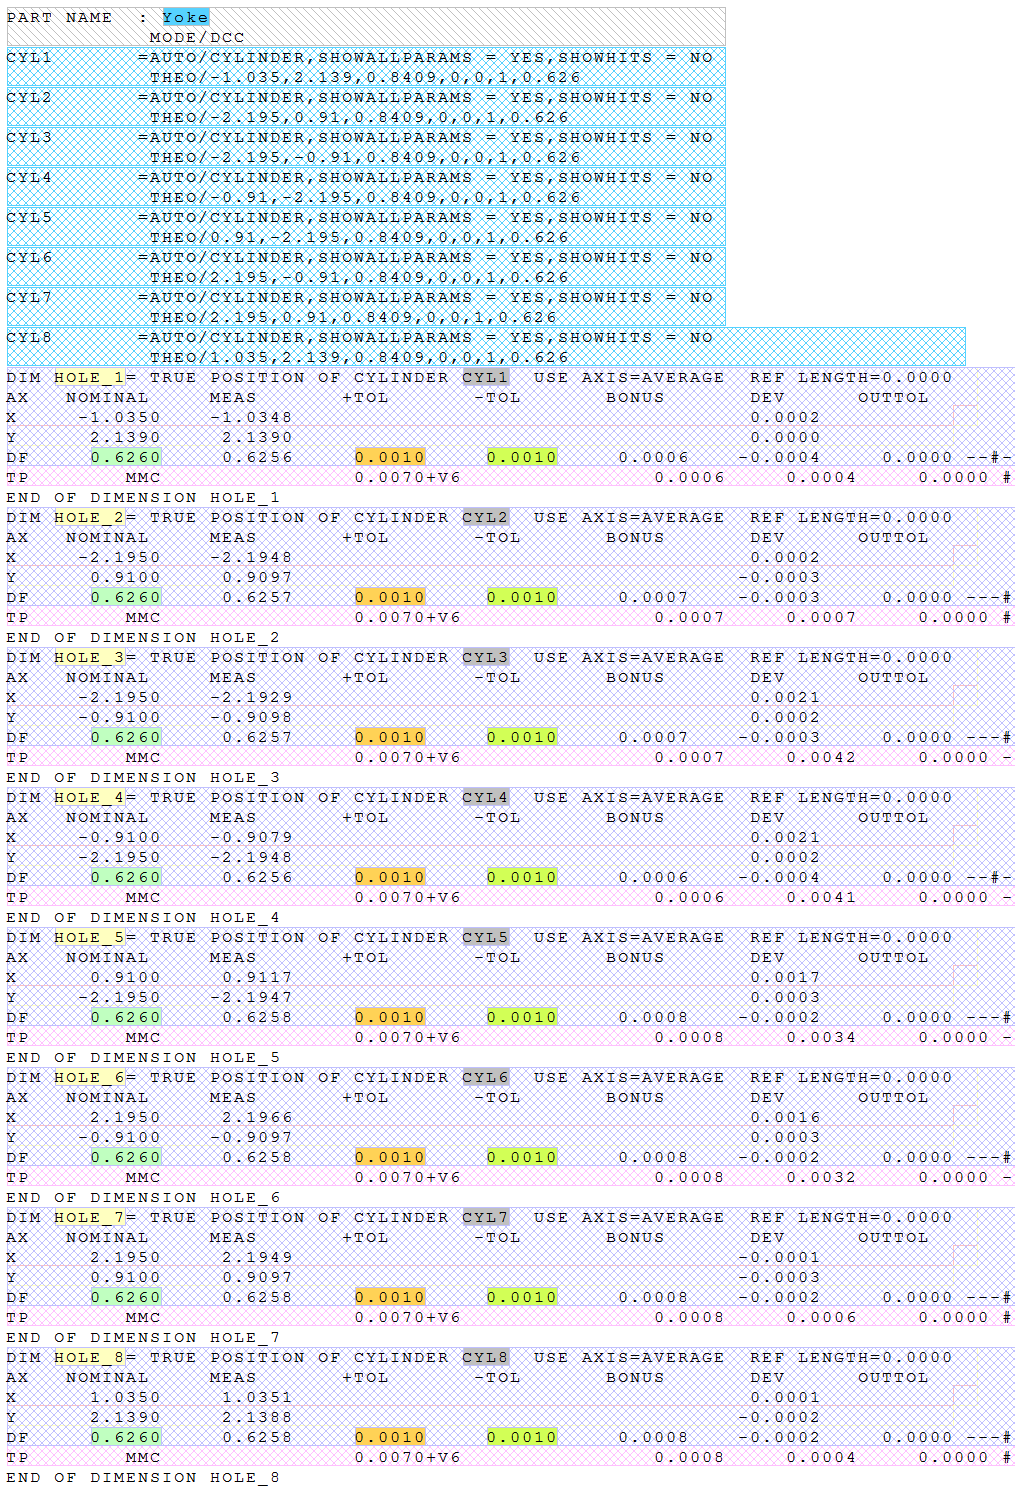This screenshot has height=1496, width=1015.
Task: Select the CYL1 feature label
Action: coord(29,57)
